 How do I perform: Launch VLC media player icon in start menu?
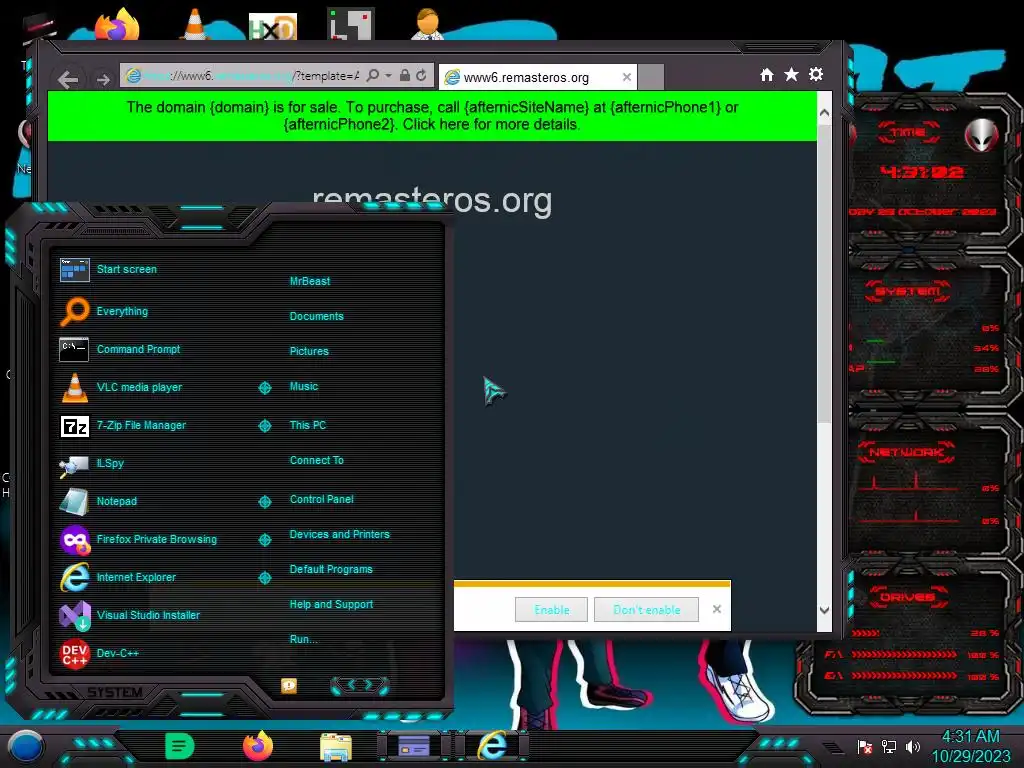[74, 387]
